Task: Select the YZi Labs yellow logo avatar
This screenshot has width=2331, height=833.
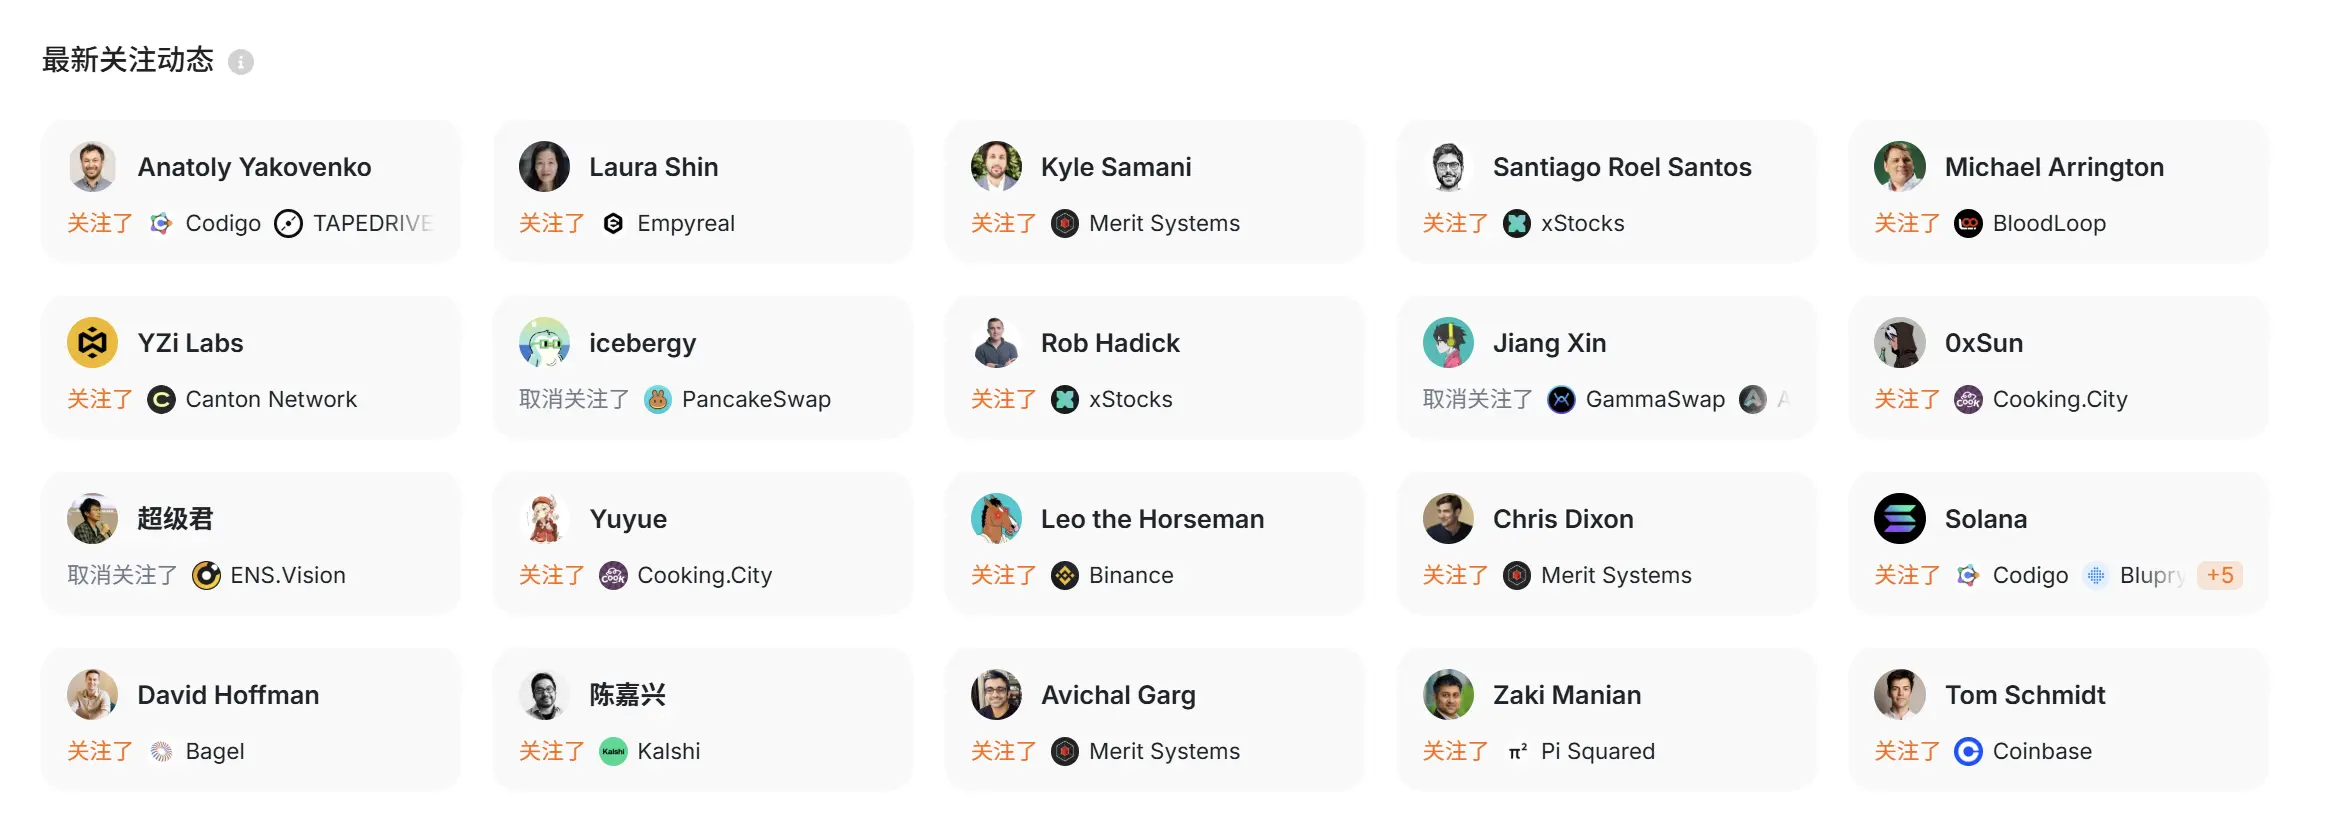Action: click(92, 343)
